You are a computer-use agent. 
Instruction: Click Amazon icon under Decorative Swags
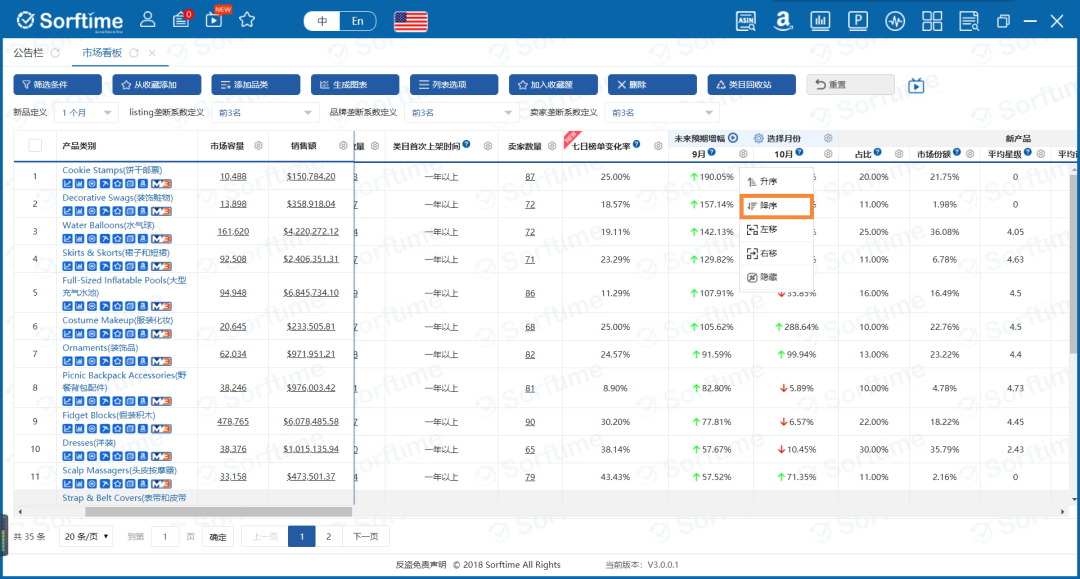[143, 211]
